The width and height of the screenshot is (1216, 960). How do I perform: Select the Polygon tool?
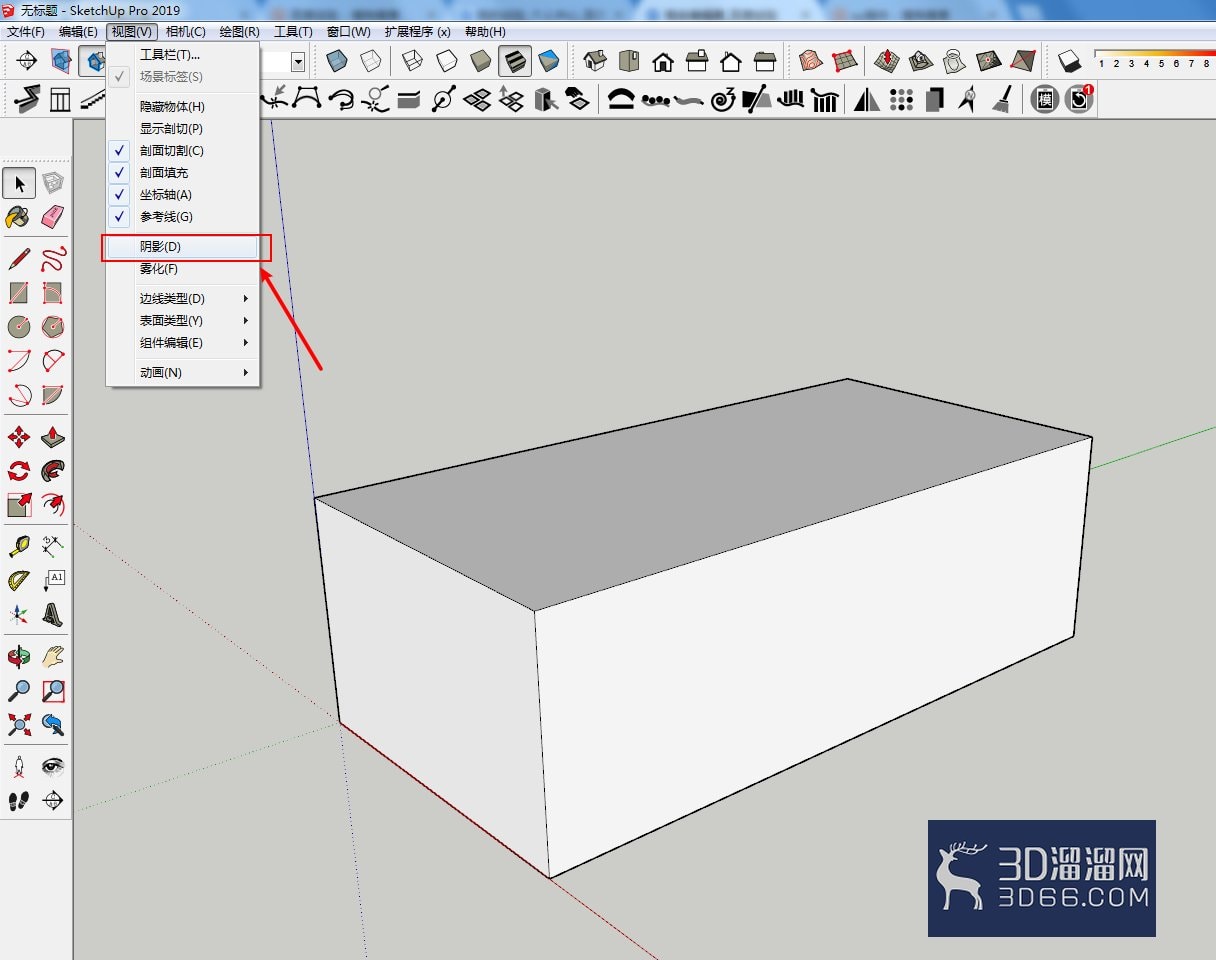point(53,327)
